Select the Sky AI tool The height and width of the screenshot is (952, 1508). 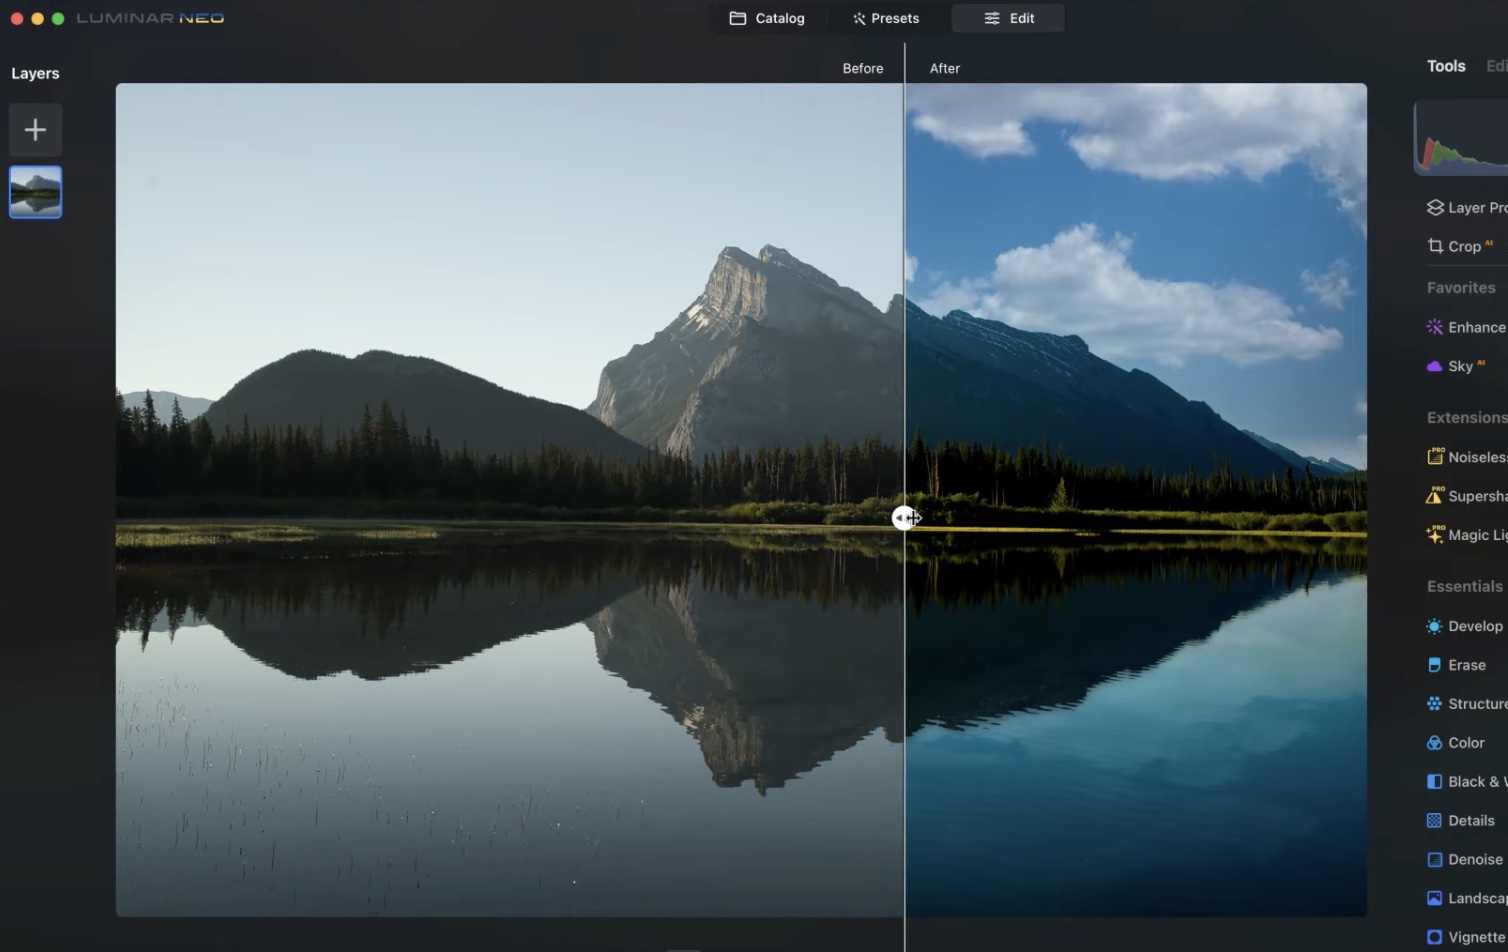pos(1459,365)
